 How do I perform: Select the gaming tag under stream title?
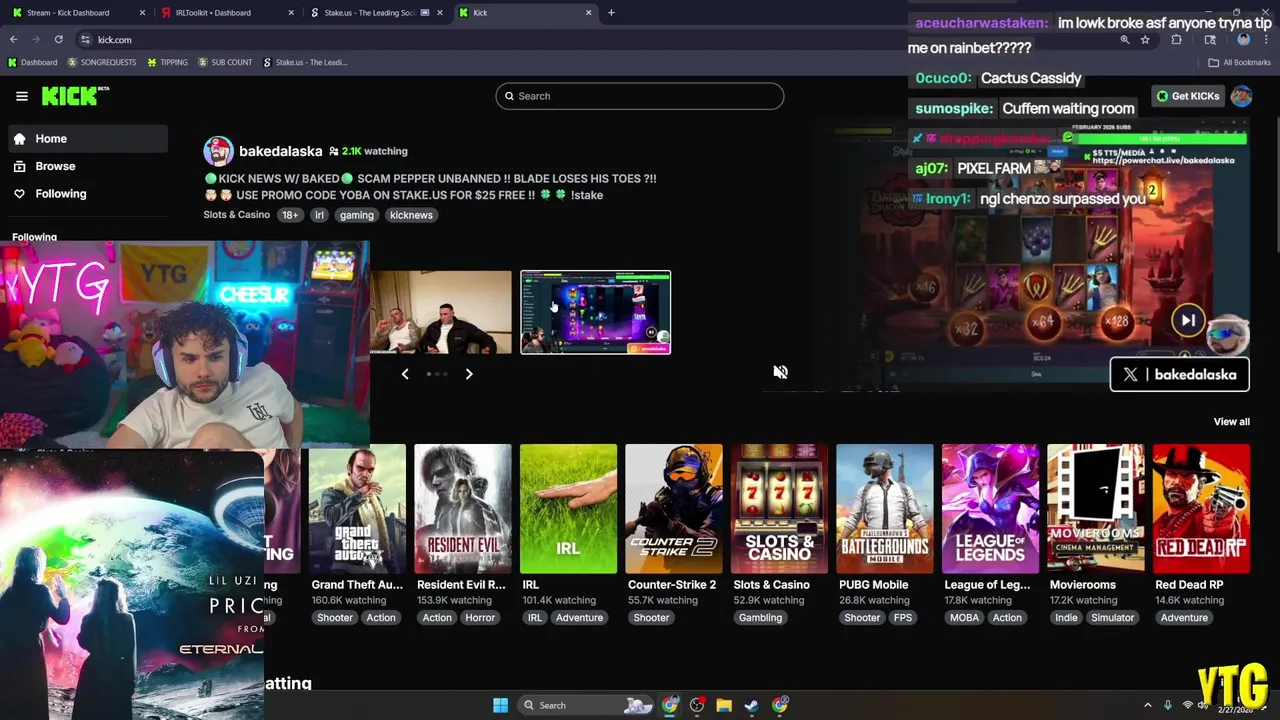(356, 215)
